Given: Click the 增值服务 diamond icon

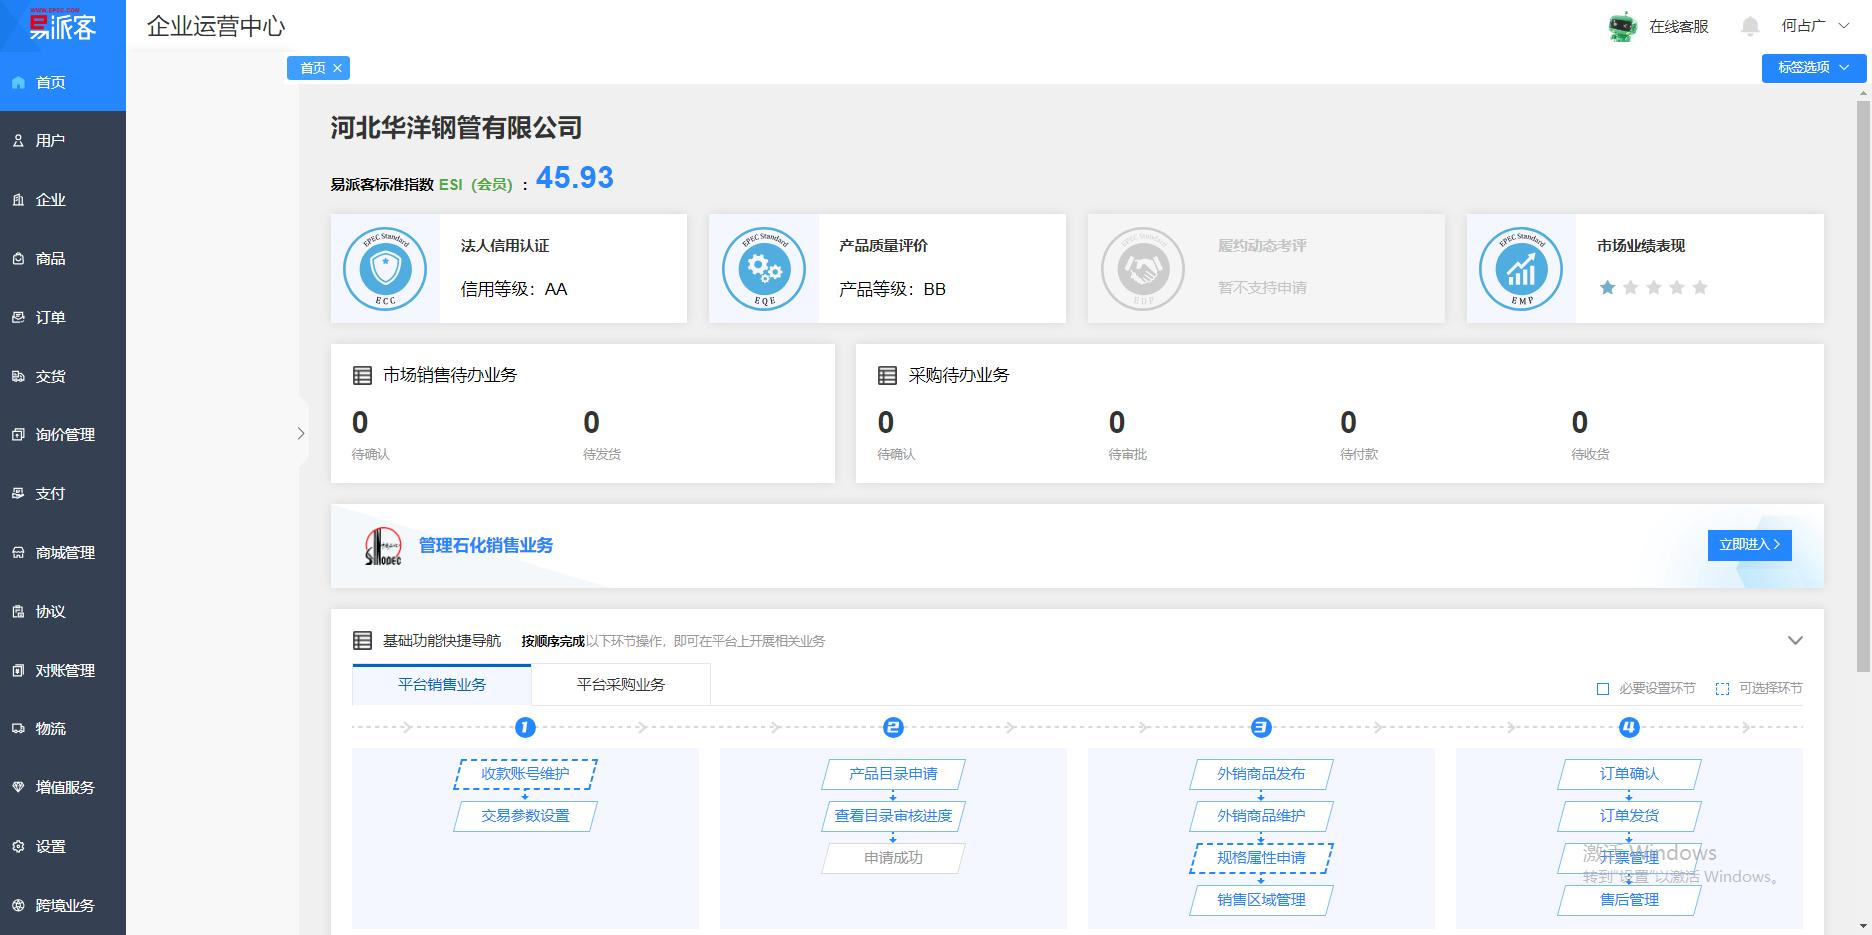Looking at the screenshot, I should pos(18,788).
